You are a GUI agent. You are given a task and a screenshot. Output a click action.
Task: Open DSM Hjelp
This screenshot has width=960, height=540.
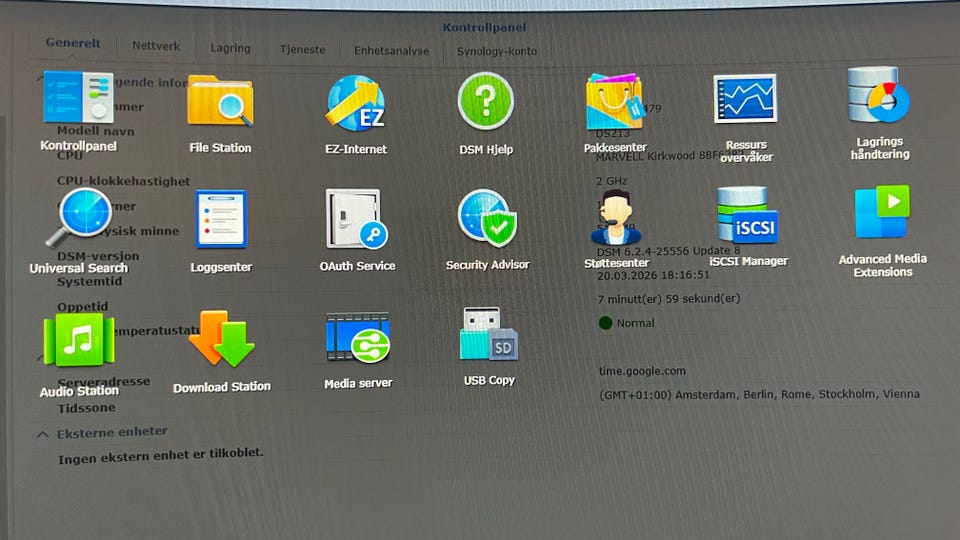coord(486,101)
